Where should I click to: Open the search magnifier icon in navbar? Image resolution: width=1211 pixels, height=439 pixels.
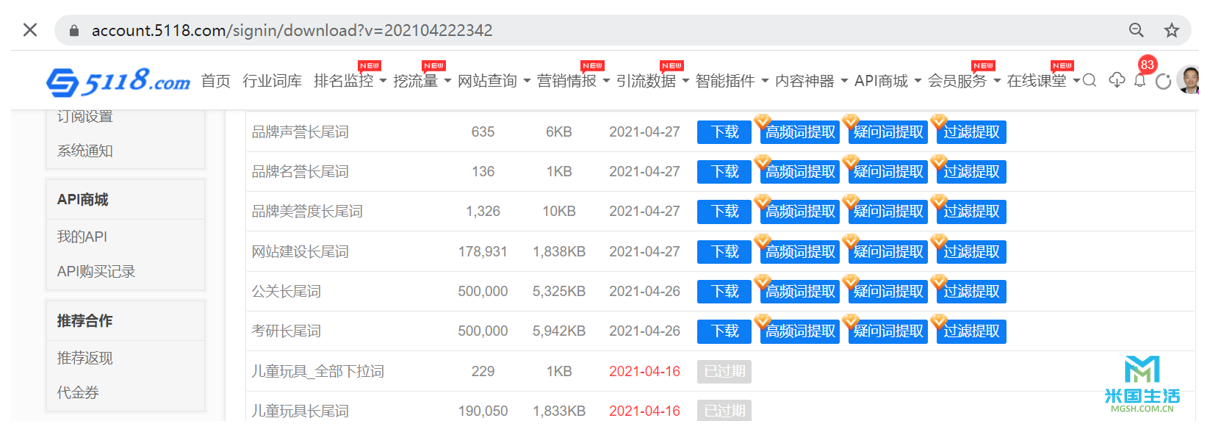[x=1090, y=81]
